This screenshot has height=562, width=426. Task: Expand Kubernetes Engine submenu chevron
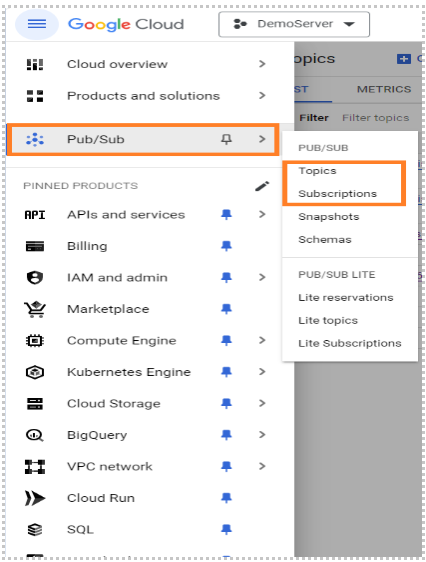tap(262, 372)
